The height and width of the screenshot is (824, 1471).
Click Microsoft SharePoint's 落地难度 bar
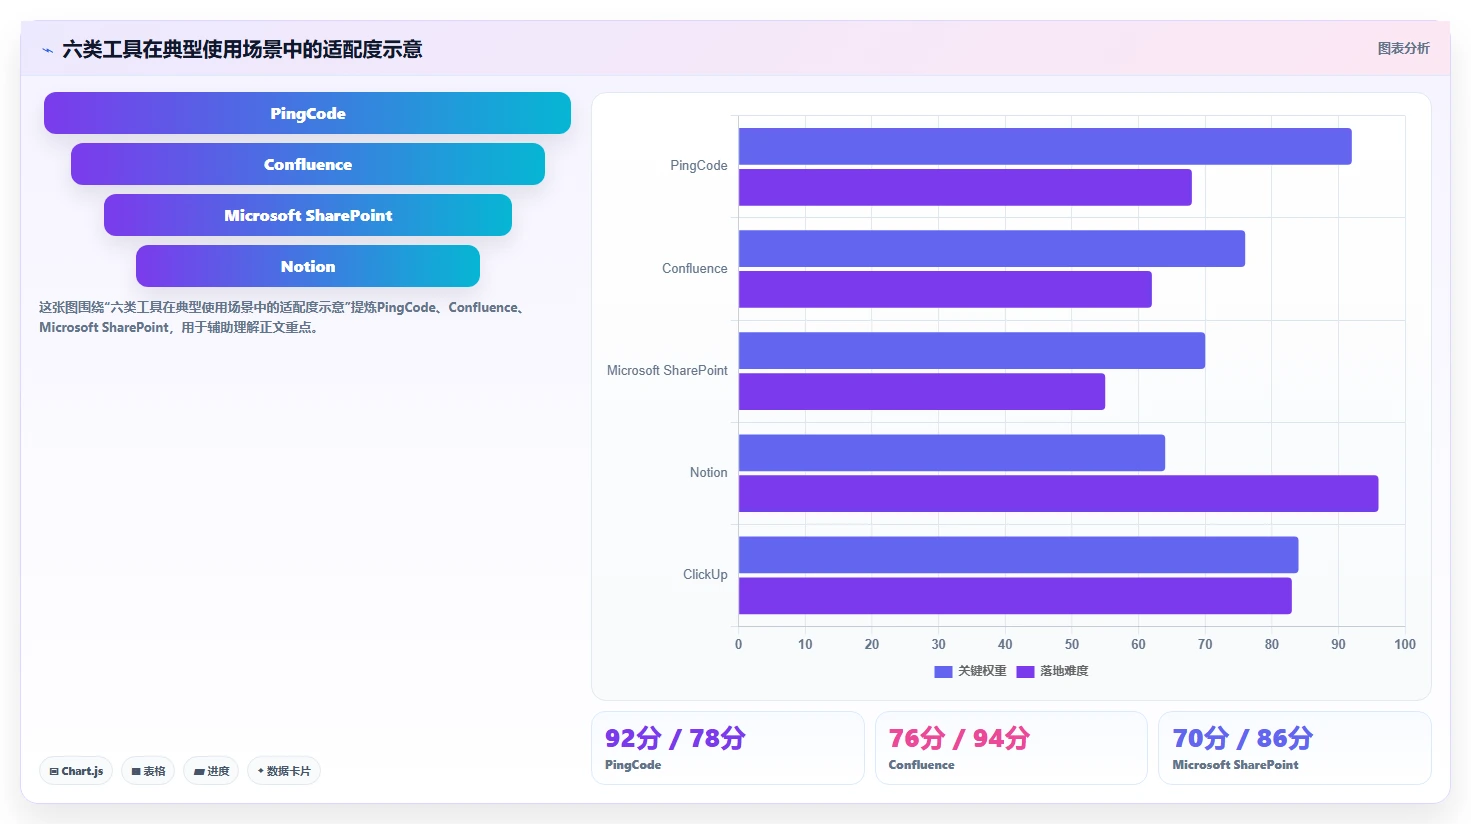922,391
